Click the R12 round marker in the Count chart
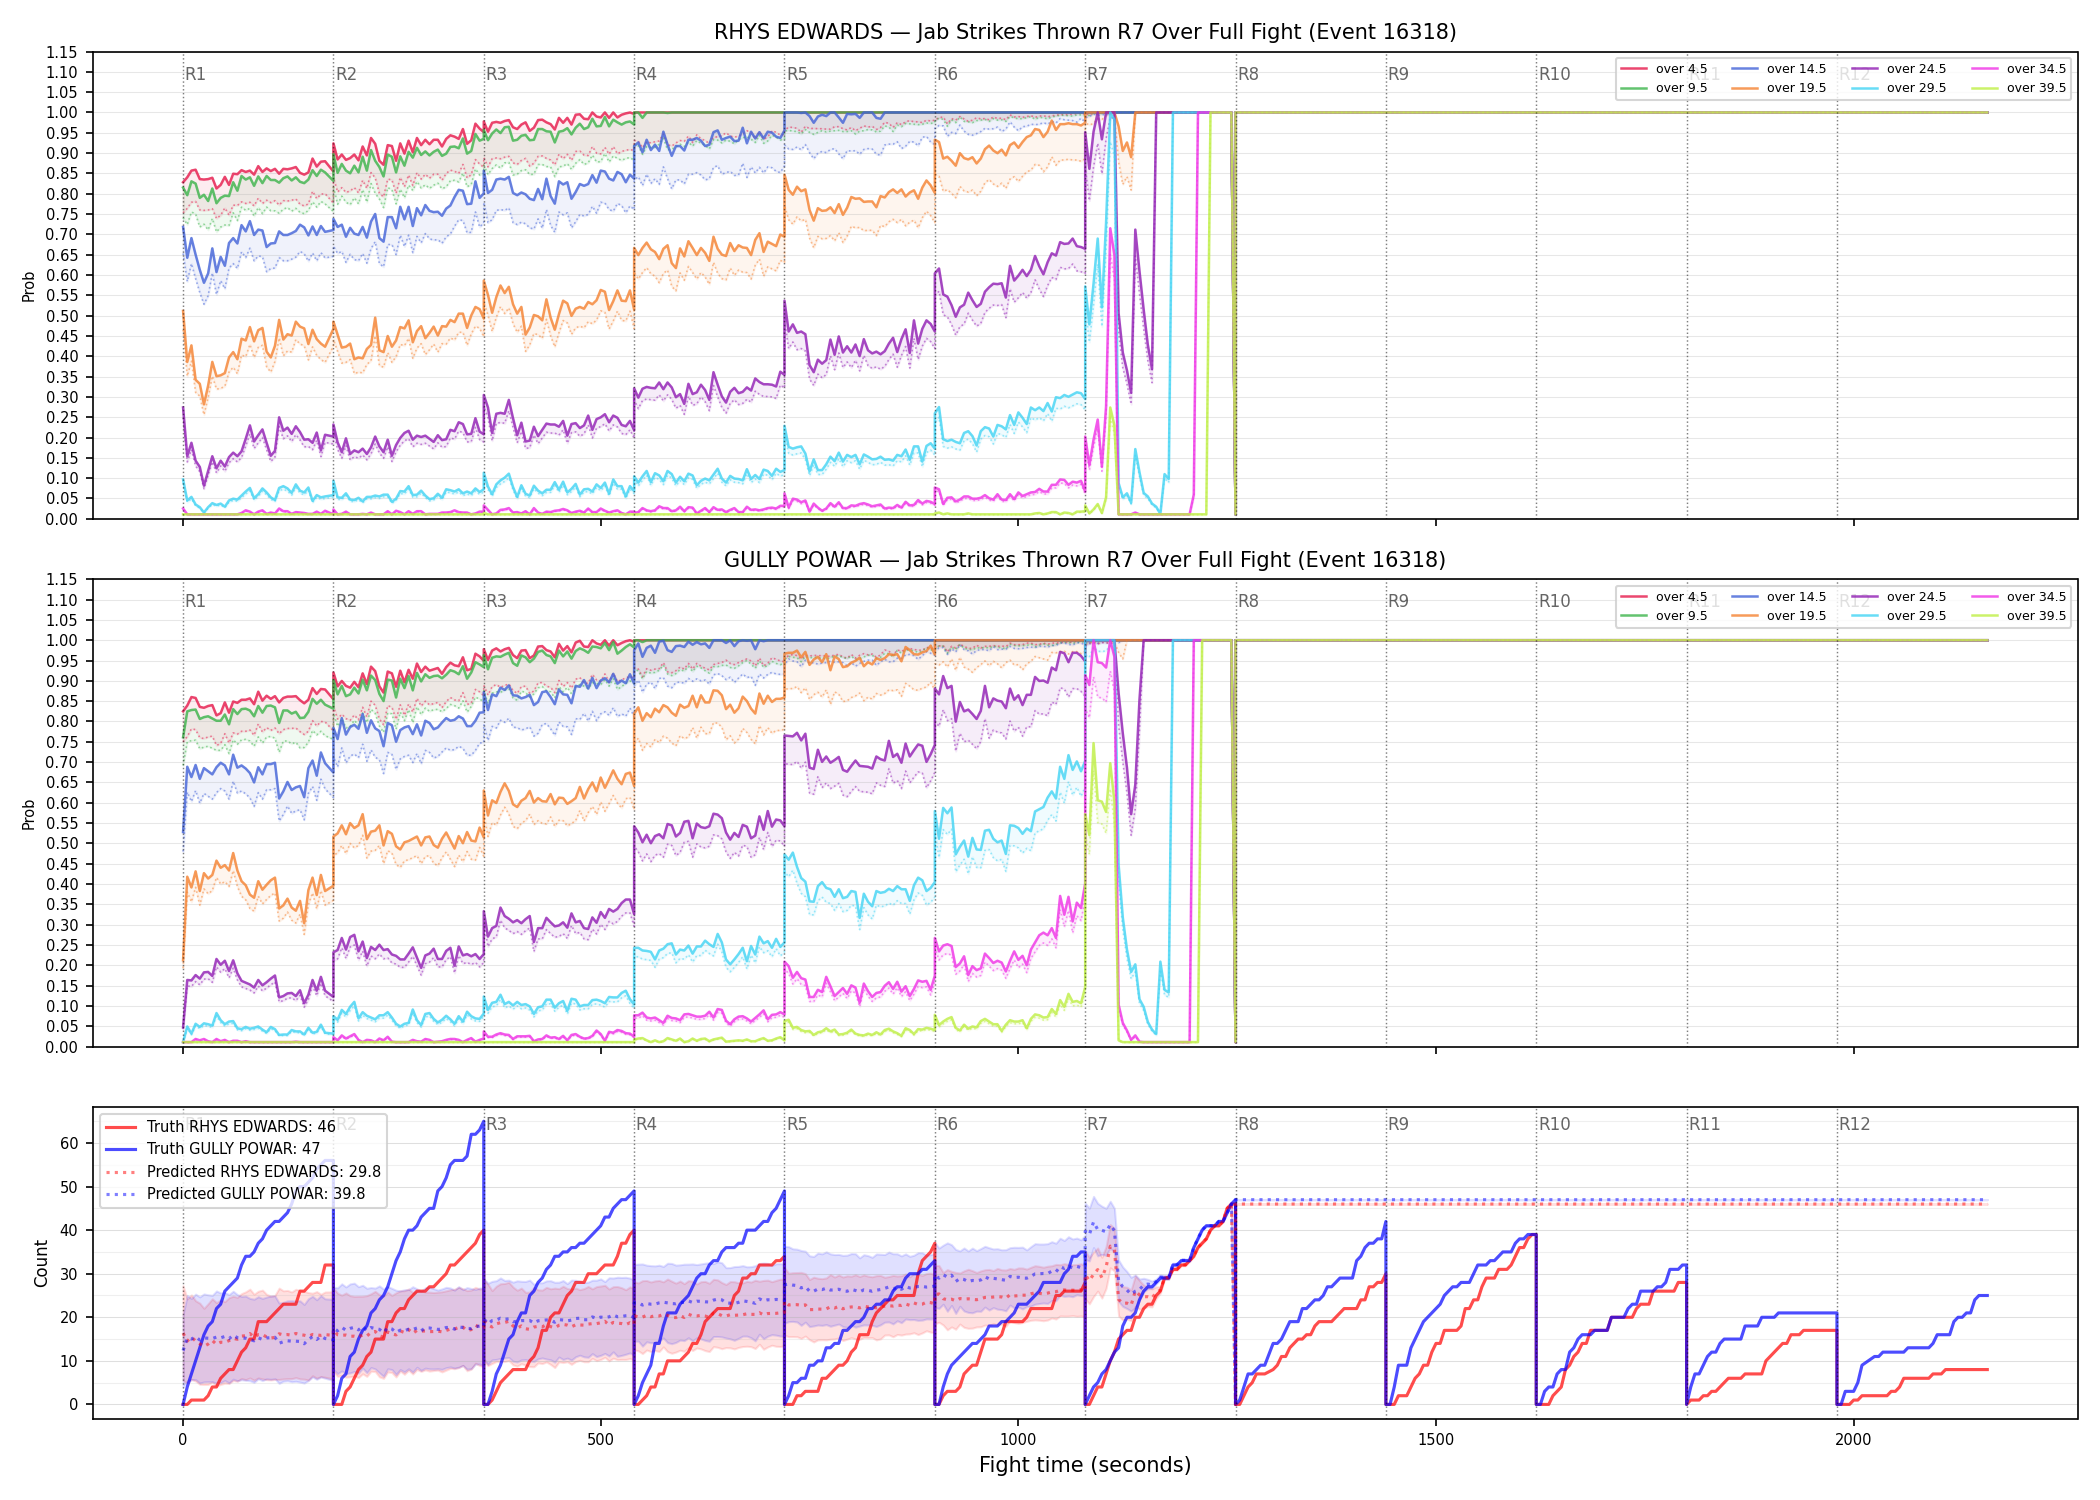The height and width of the screenshot is (1500, 2100). 1854,1124
